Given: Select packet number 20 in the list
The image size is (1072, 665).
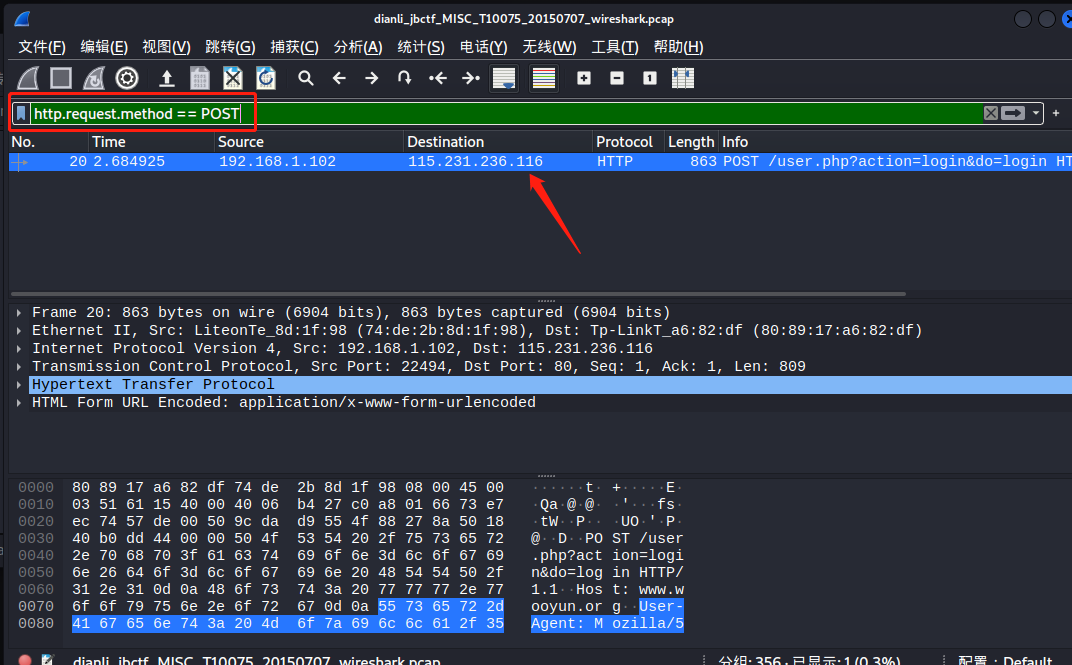Looking at the screenshot, I should [x=300, y=160].
